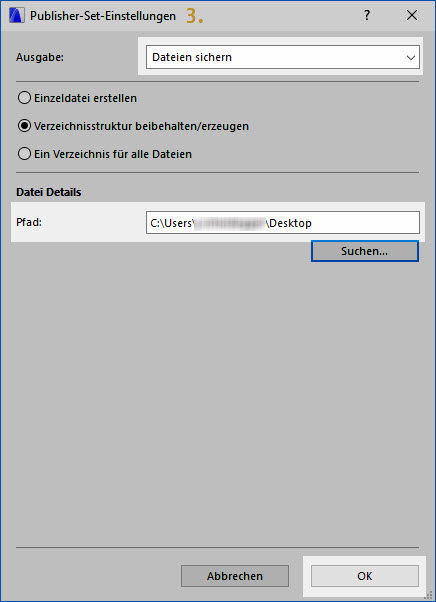This screenshot has width=436, height=602.
Task: Click the ArchiCAD icon in the title bar
Action: (x=17, y=16)
